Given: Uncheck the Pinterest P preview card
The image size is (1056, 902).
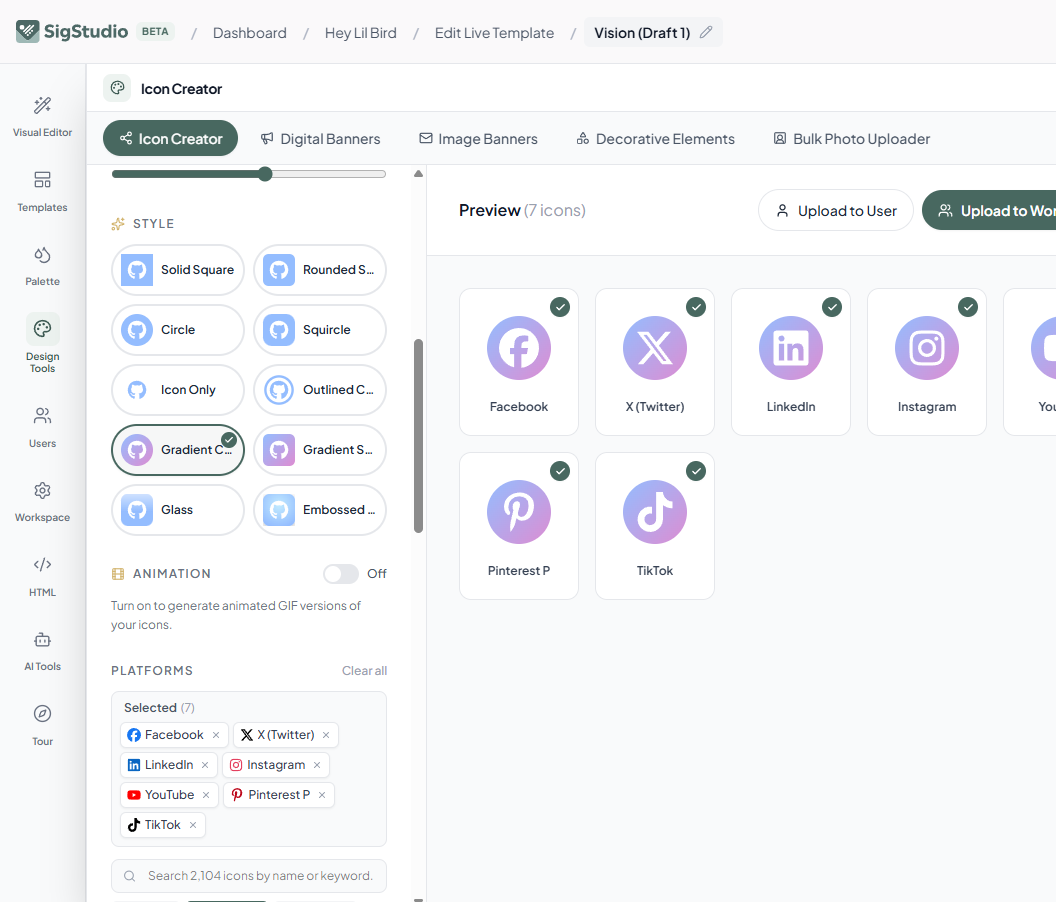Looking at the screenshot, I should (x=560, y=471).
